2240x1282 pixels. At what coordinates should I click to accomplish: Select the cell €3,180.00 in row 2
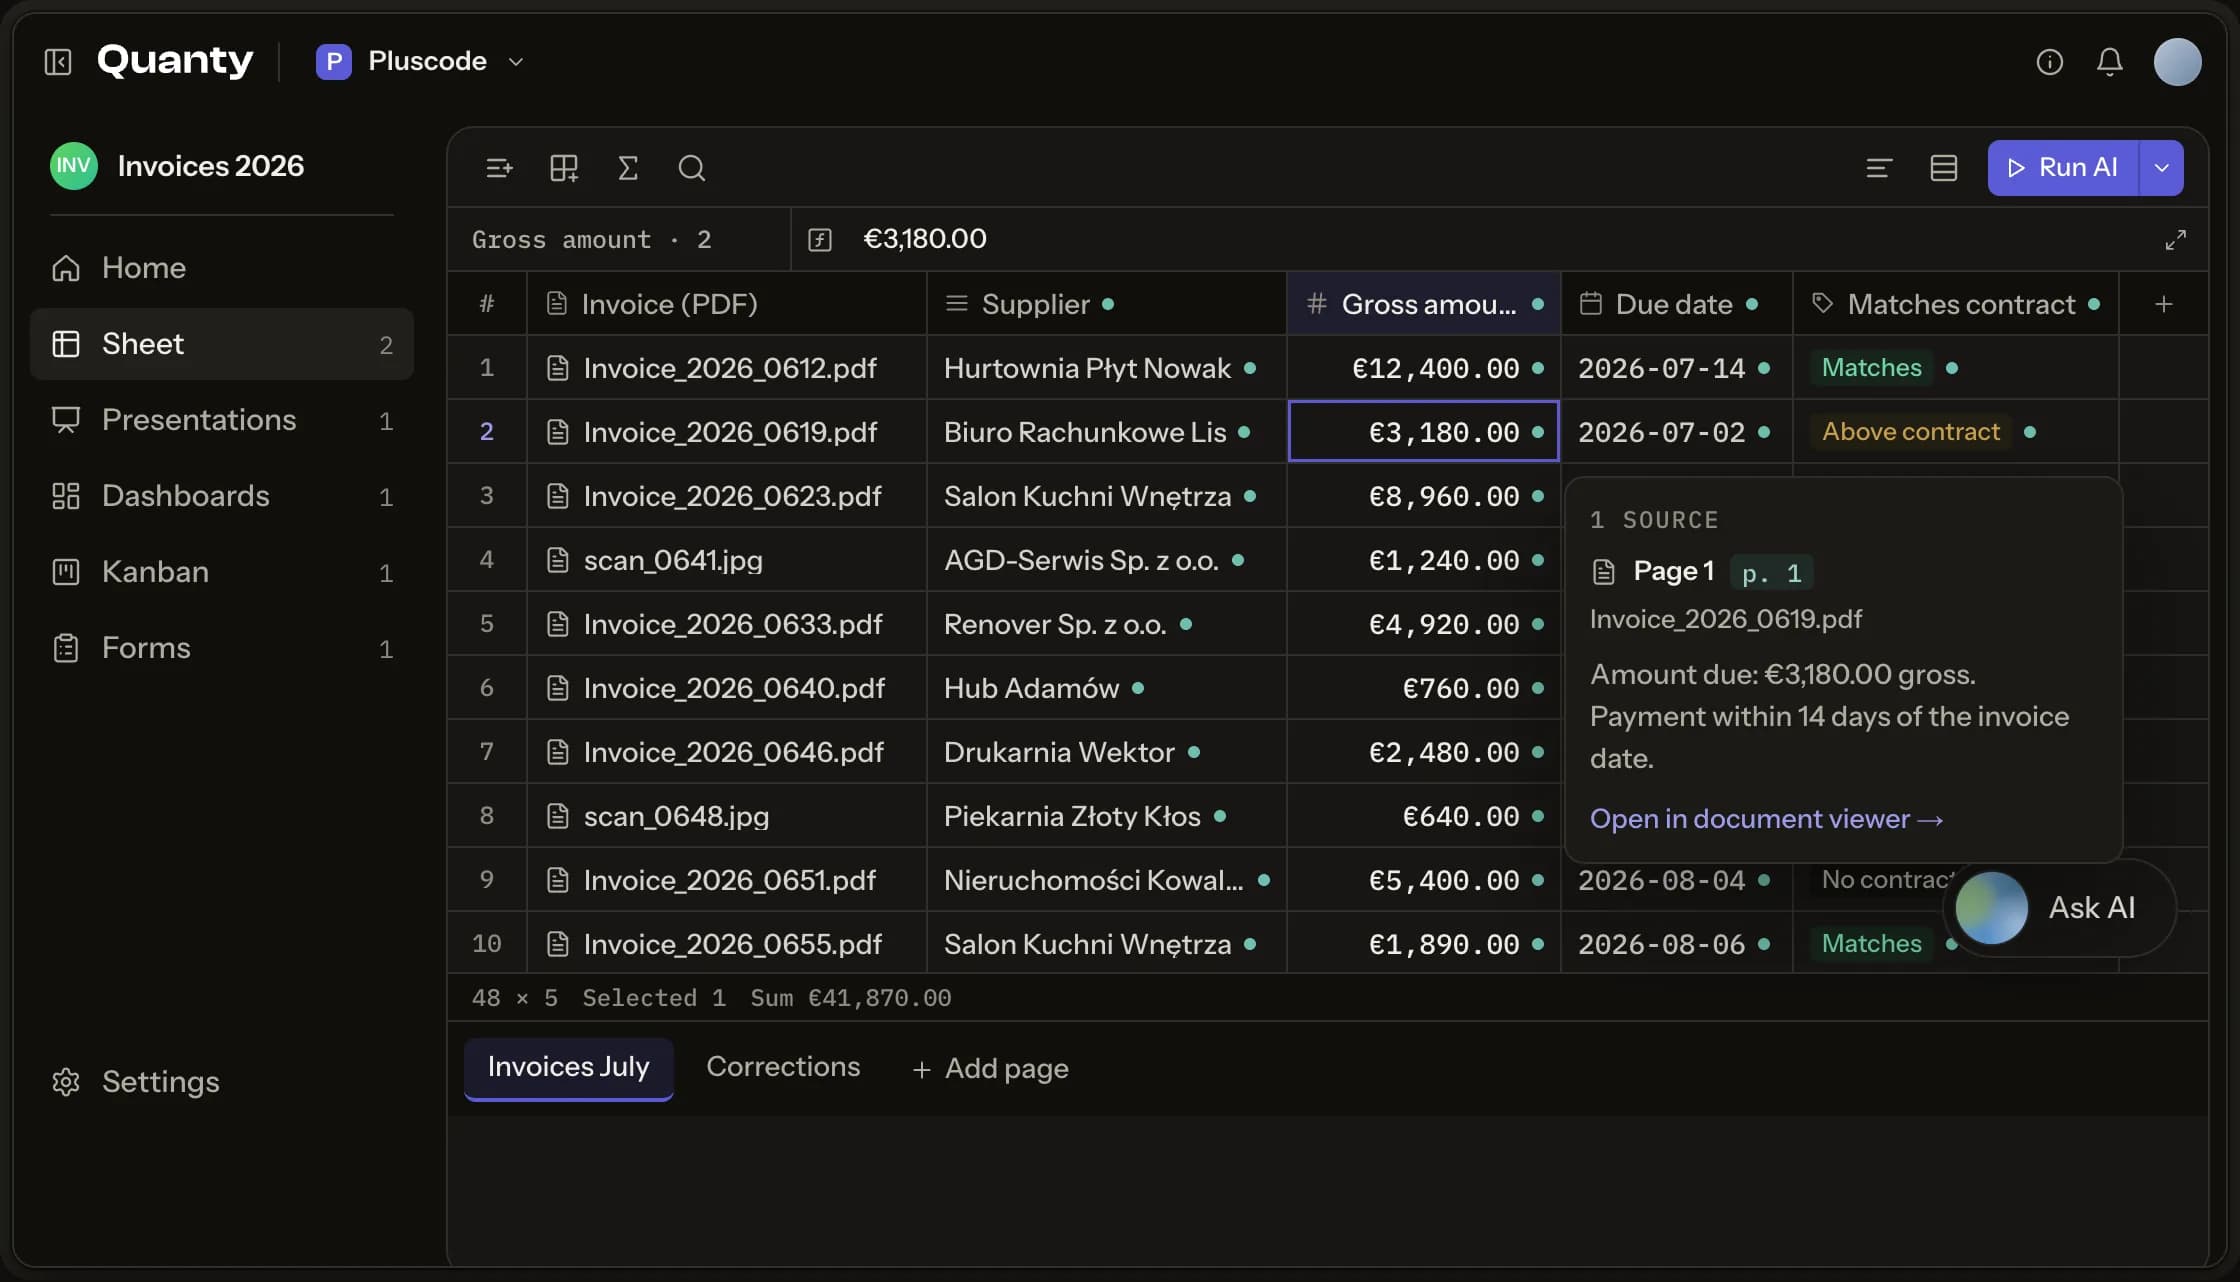[x=1424, y=432]
